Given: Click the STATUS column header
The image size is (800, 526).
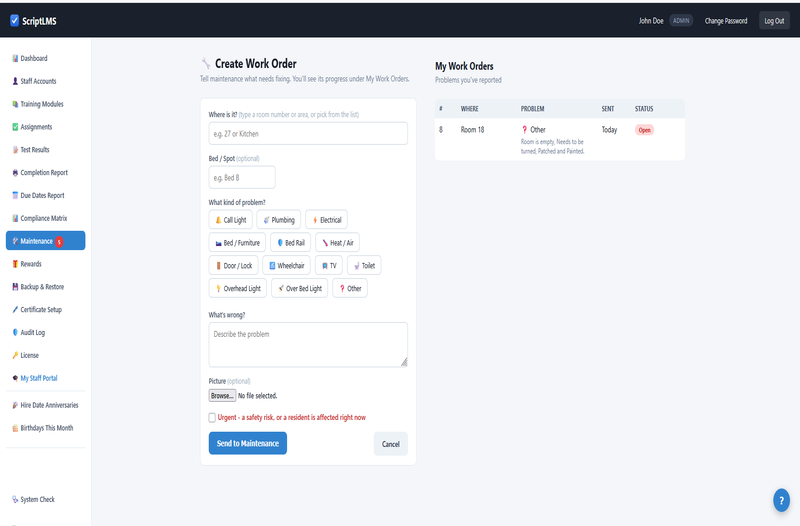Looking at the screenshot, I should click(644, 109).
